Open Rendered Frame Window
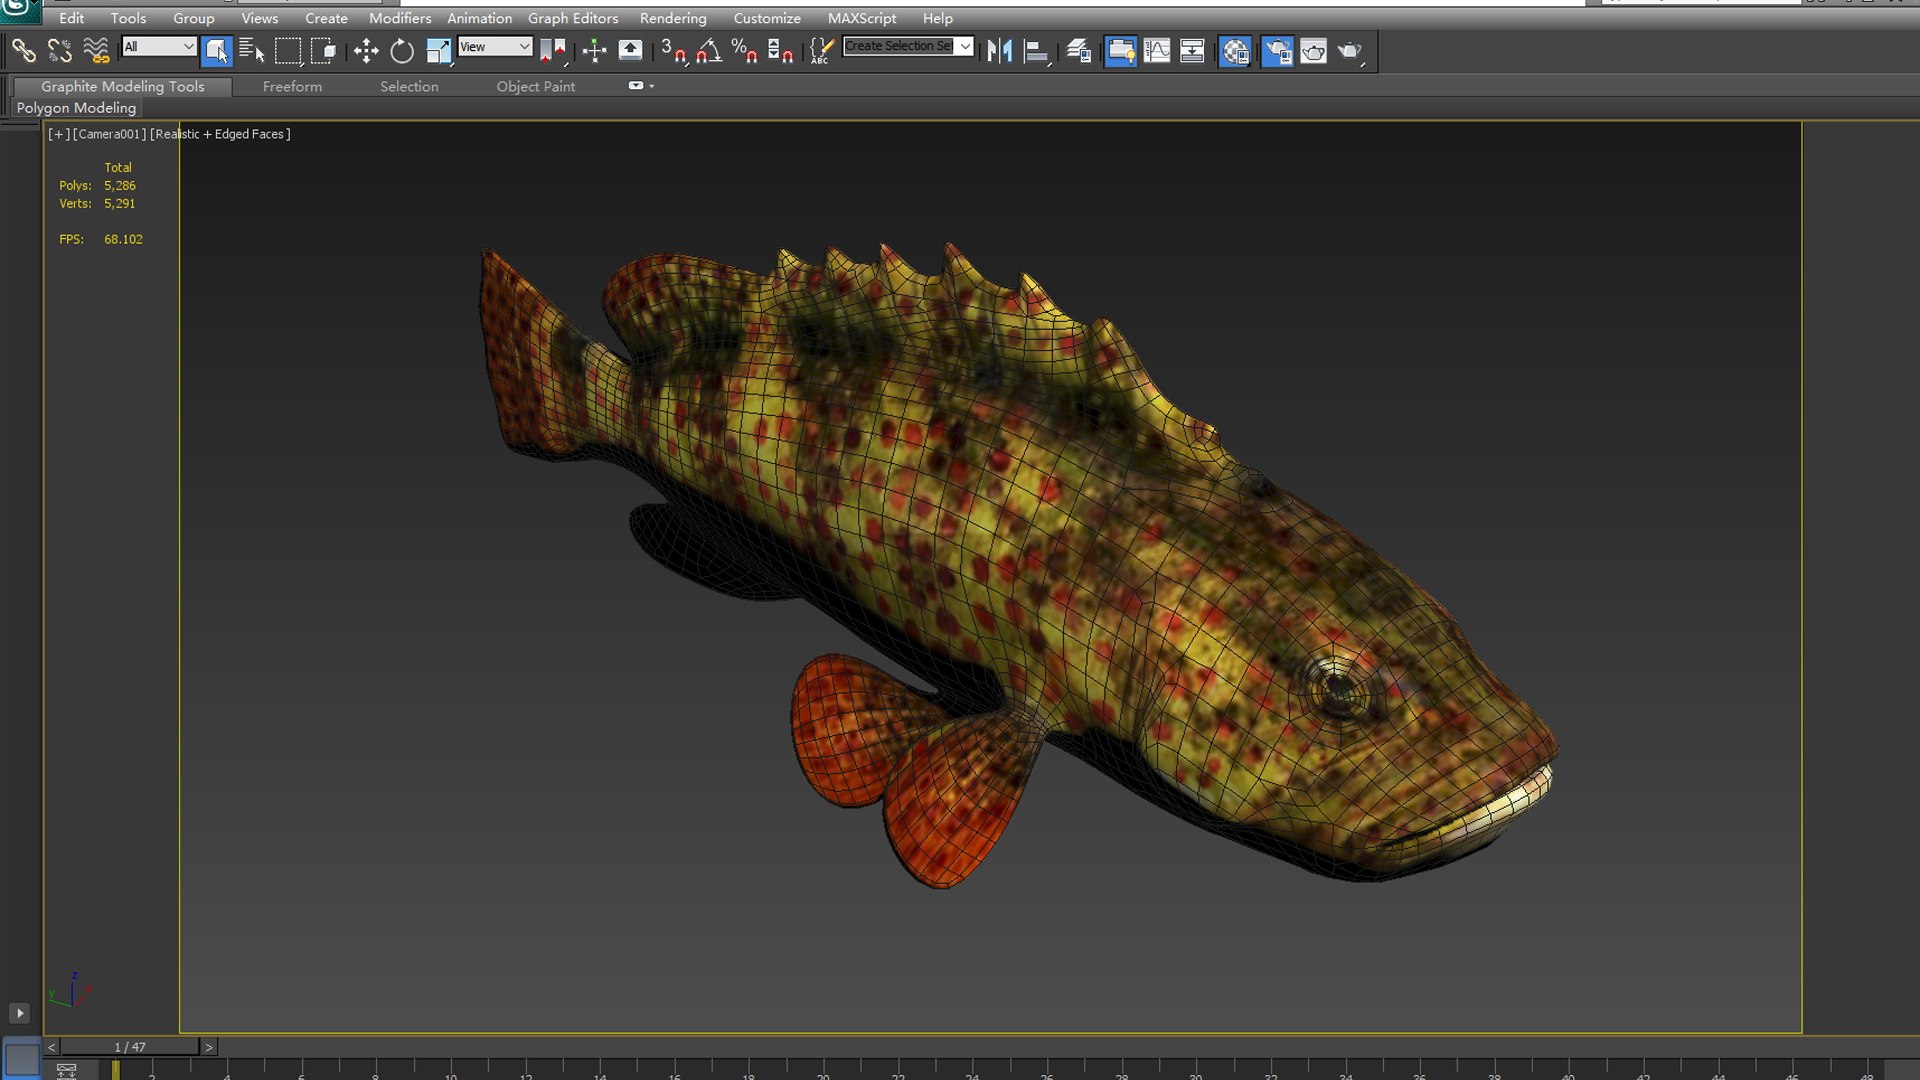The image size is (1920, 1080). [x=1313, y=50]
